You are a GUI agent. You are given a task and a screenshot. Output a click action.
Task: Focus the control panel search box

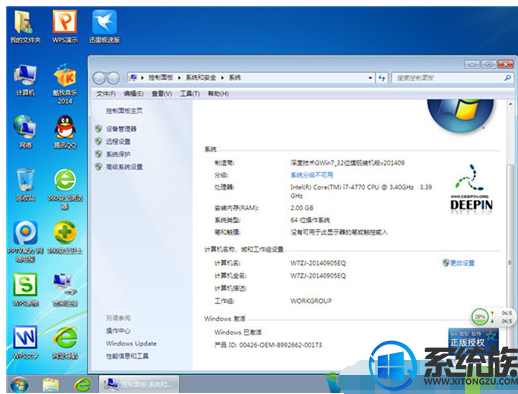pyautogui.click(x=447, y=78)
